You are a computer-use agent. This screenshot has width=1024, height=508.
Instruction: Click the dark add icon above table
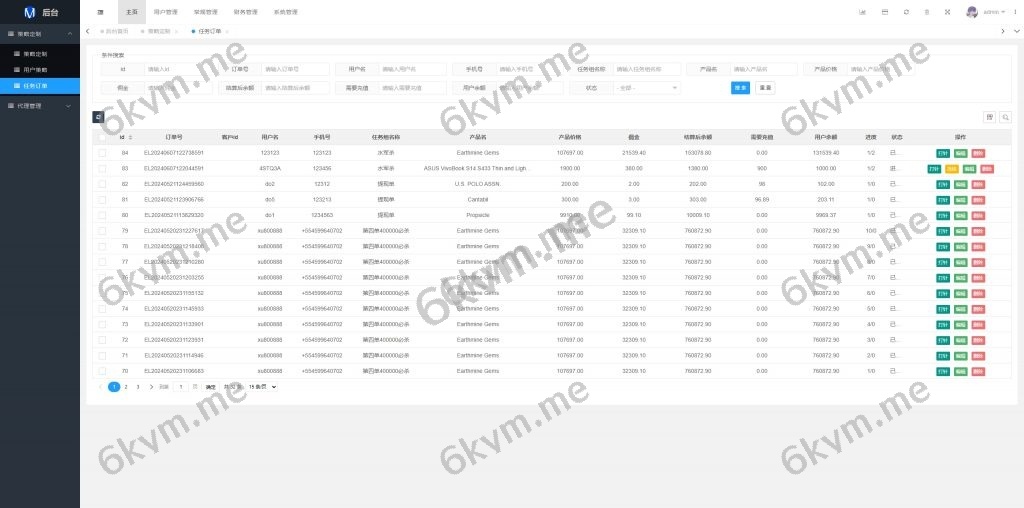99,117
